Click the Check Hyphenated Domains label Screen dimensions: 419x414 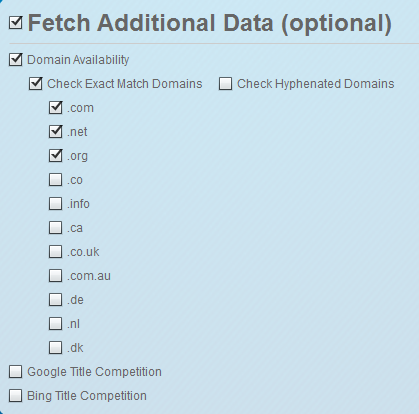316,84
